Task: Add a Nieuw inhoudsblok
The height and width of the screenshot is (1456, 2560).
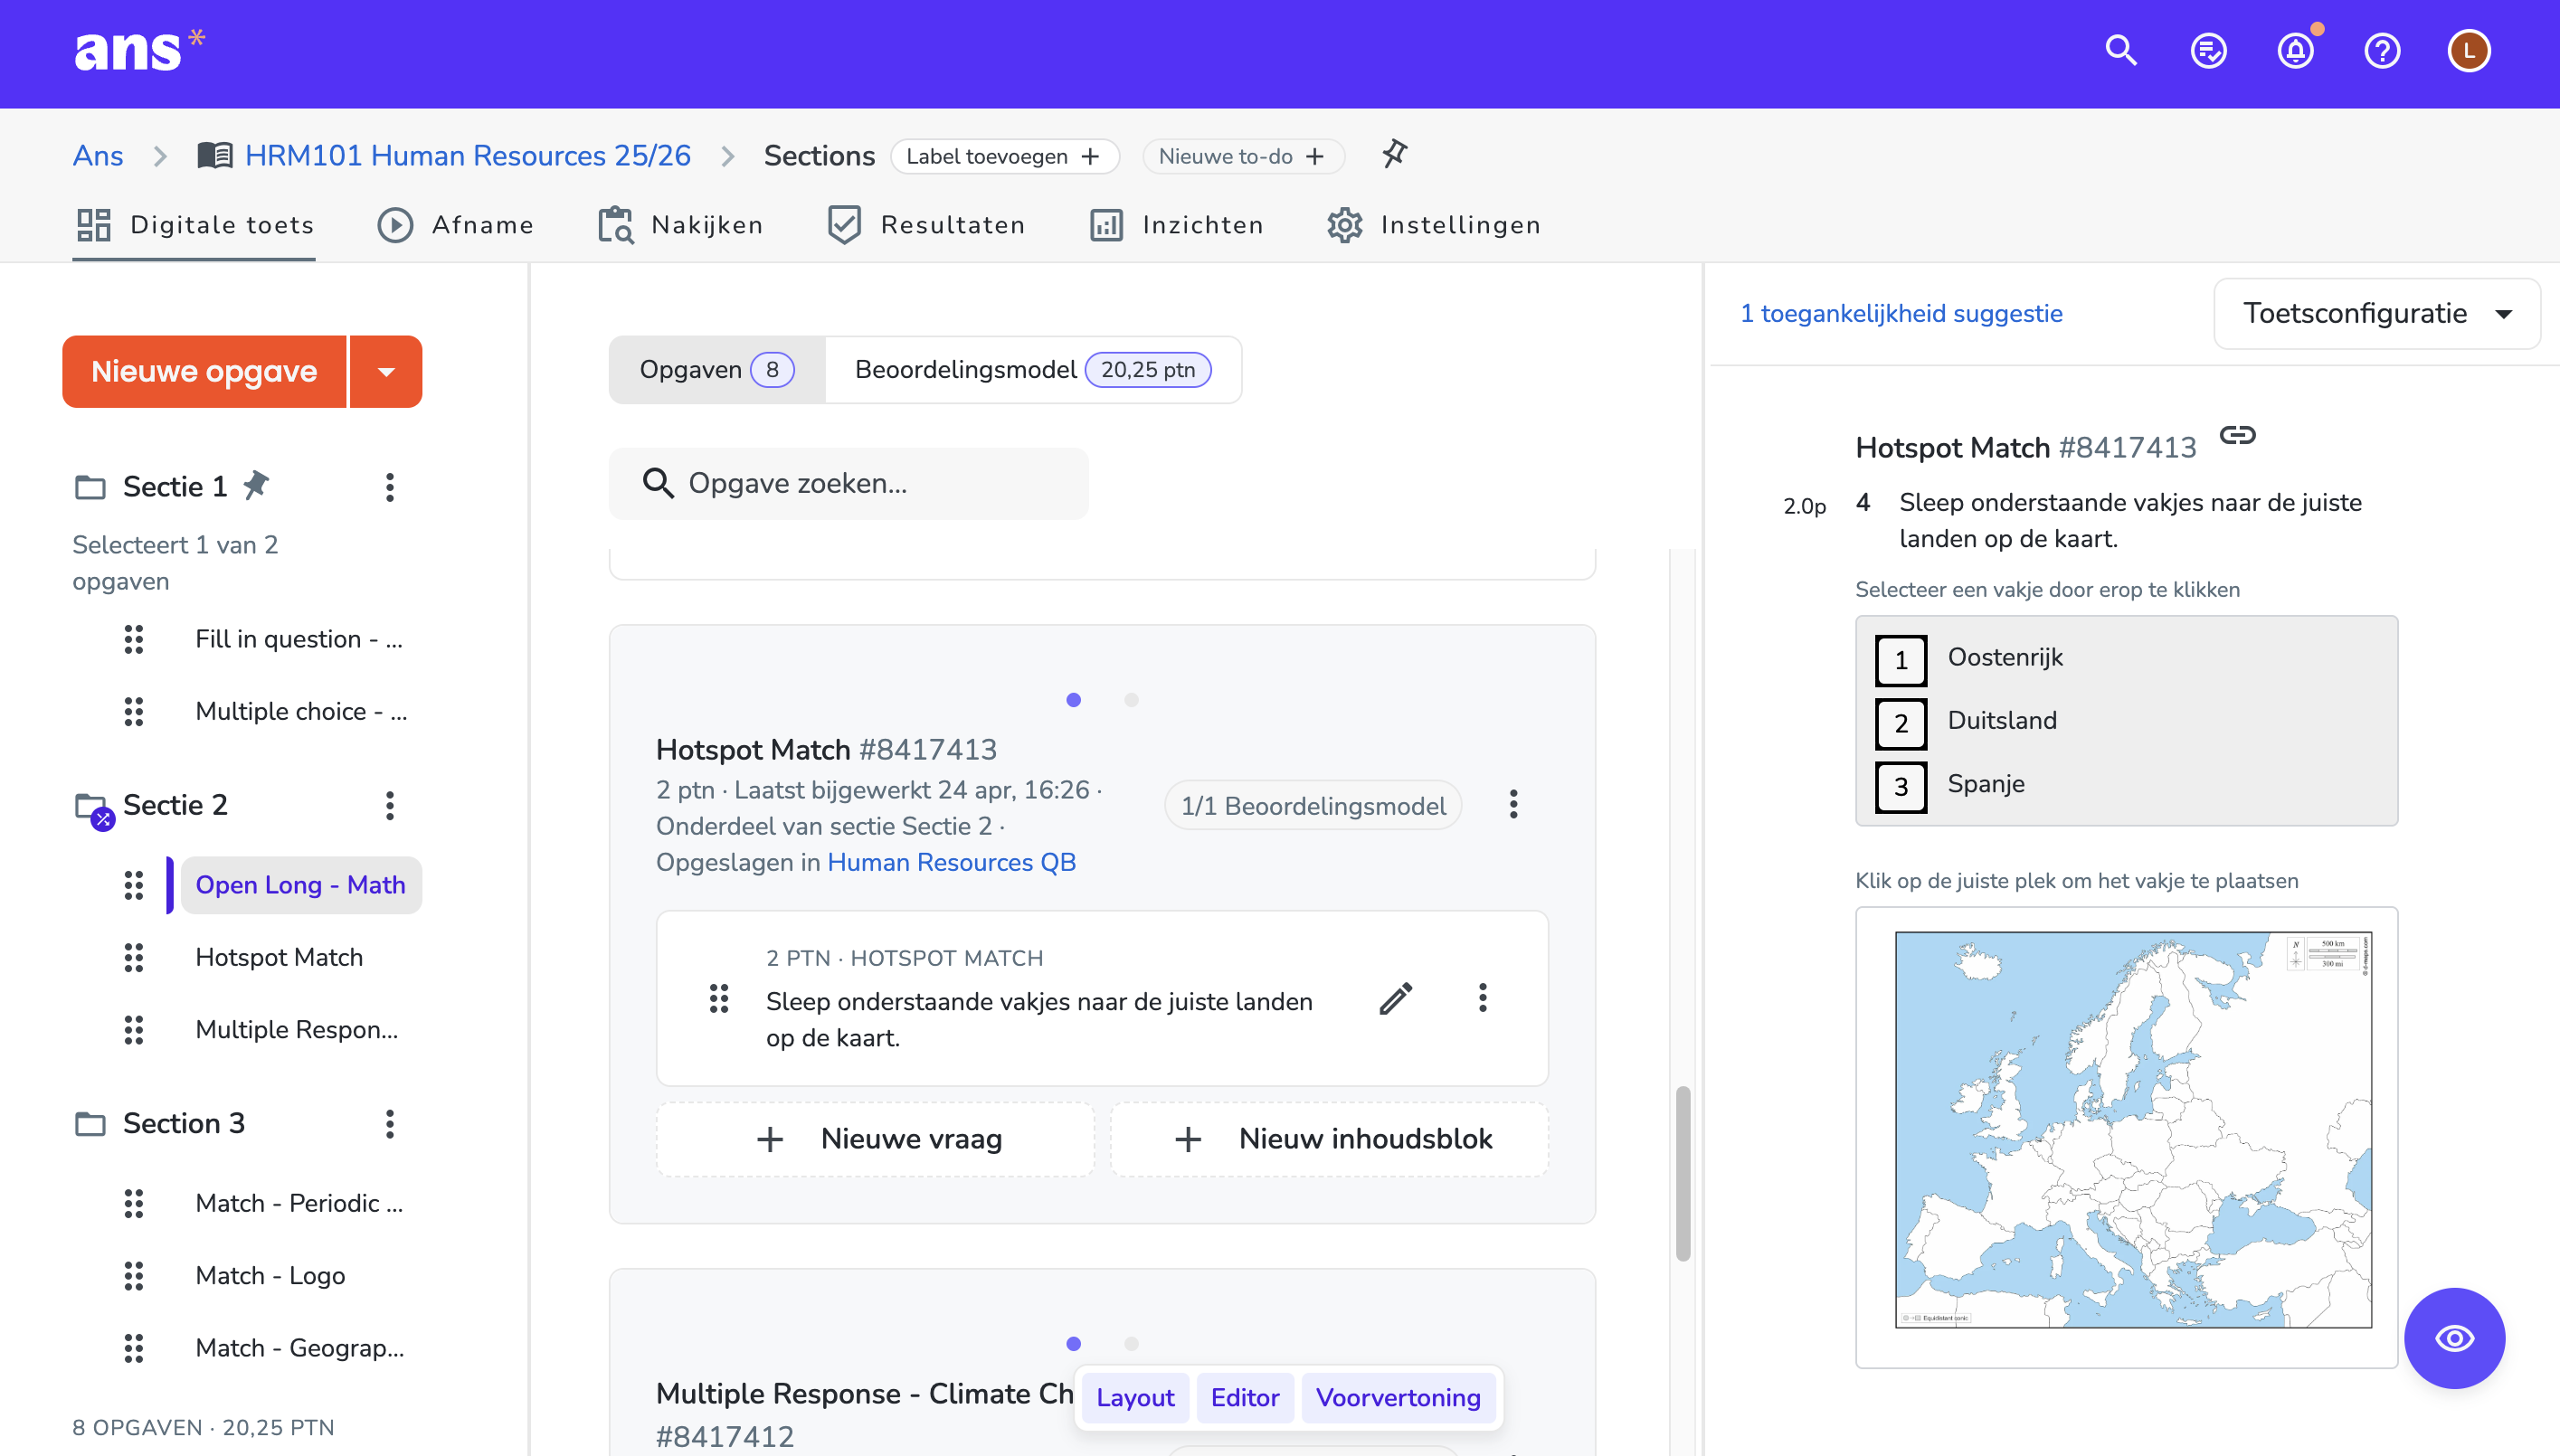Action: click(1329, 1139)
